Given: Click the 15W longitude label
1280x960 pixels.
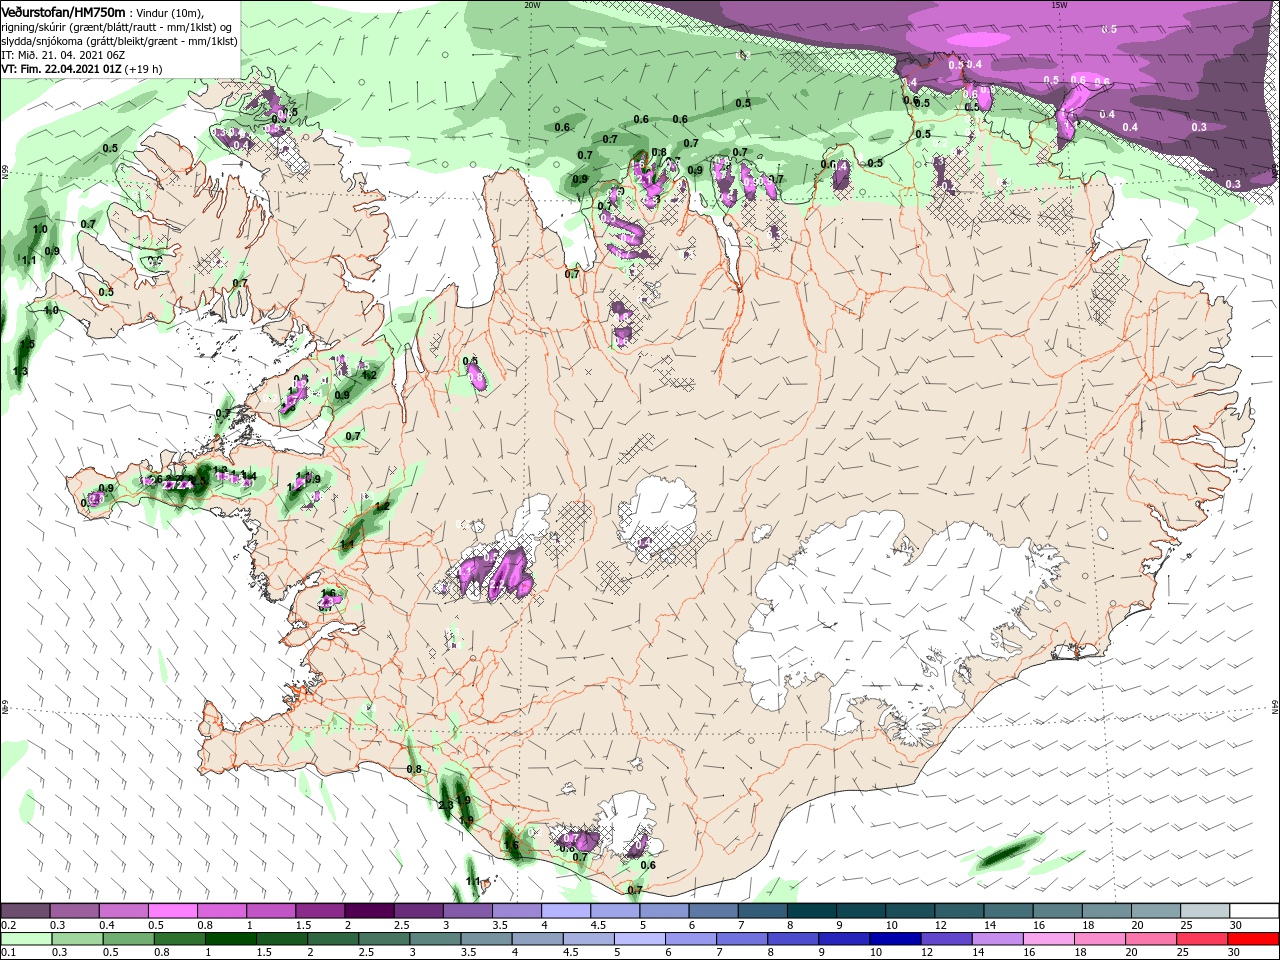Looking at the screenshot, I should point(1060,4).
